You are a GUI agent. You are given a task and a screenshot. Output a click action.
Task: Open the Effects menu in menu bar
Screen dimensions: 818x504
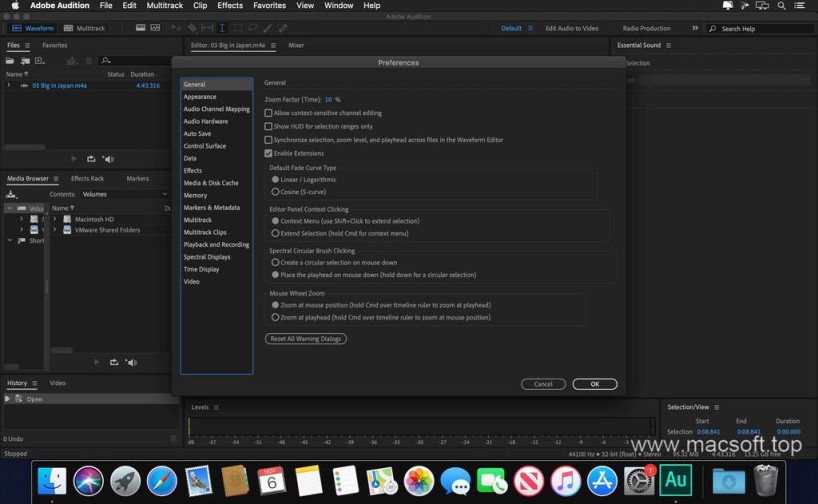[x=230, y=6]
